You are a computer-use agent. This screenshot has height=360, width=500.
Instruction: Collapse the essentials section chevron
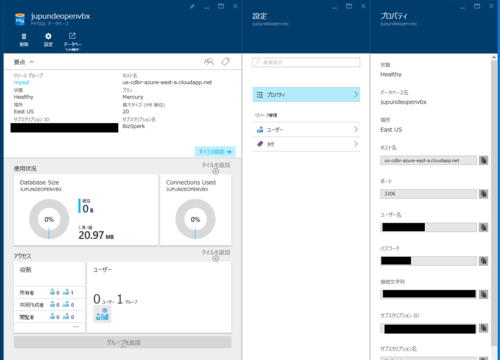(32, 62)
